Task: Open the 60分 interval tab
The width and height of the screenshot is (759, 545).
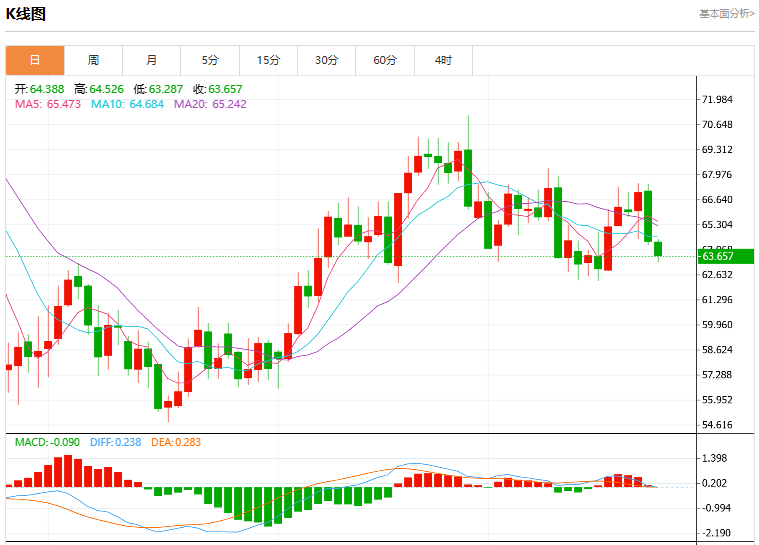Action: pos(385,61)
